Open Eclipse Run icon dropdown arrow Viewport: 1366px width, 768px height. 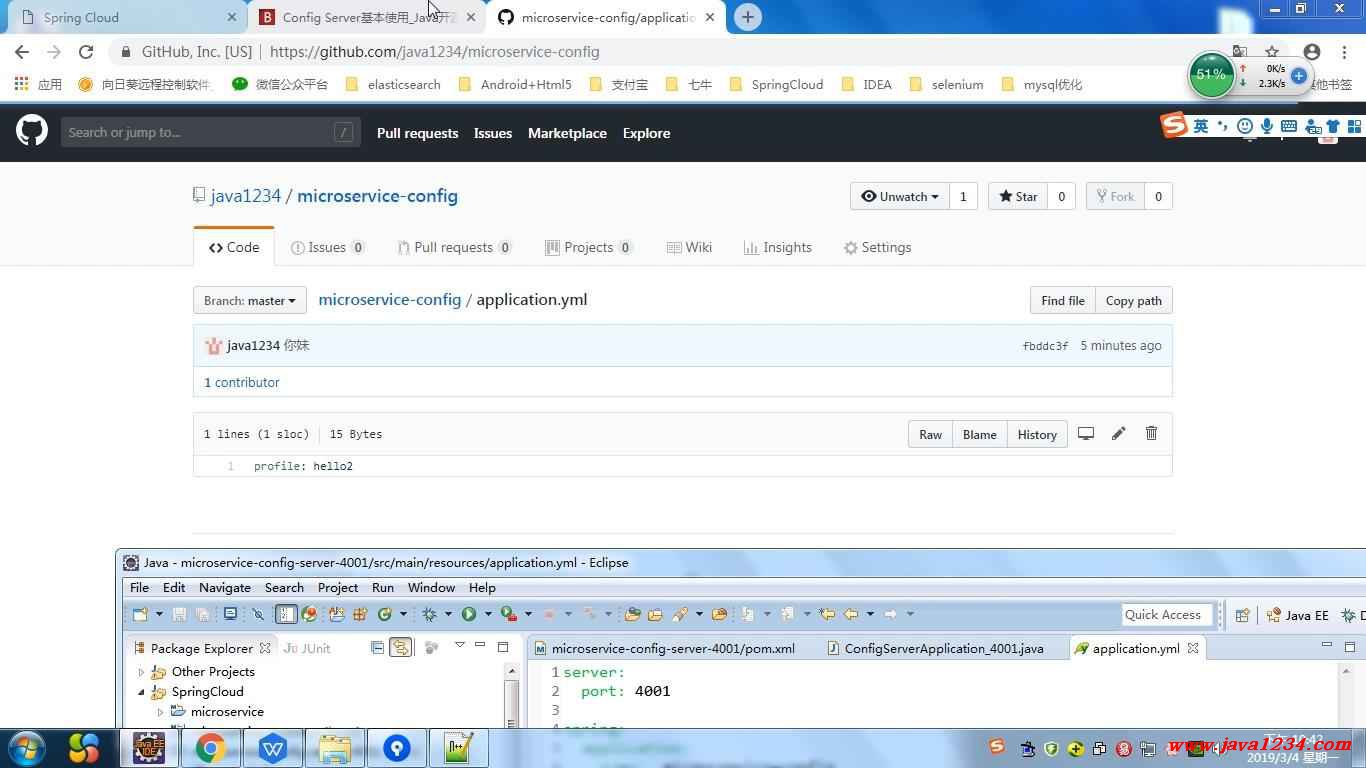pyautogui.click(x=488, y=614)
